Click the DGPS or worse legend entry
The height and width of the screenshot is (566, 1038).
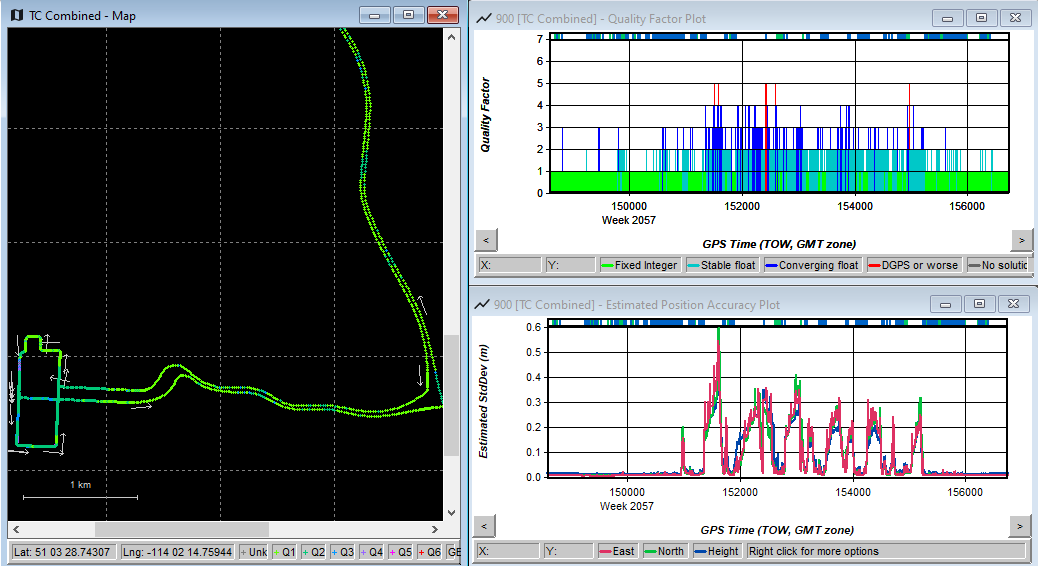point(914,265)
